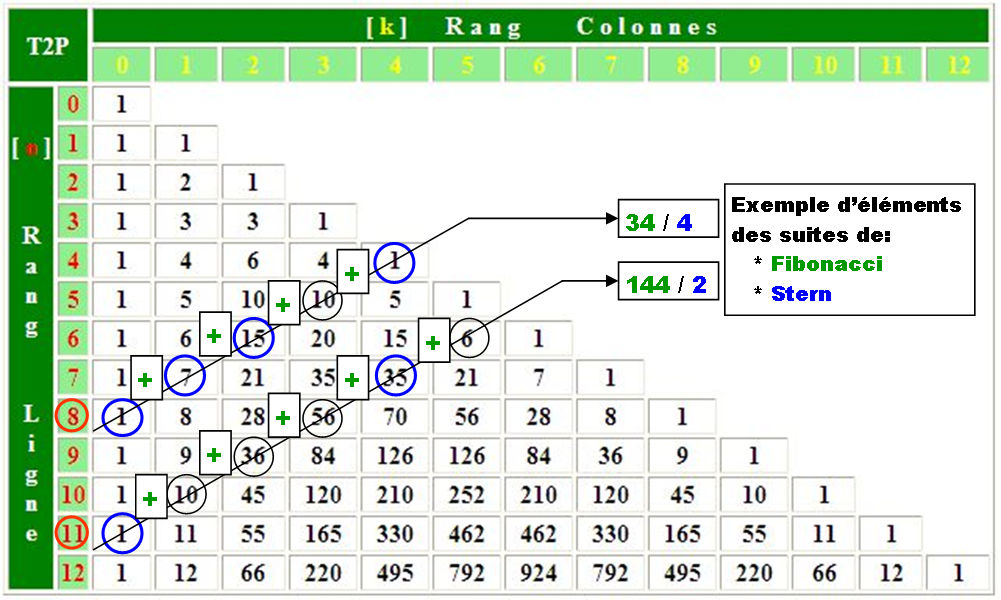Click 120 in column 7 of row 10

click(610, 494)
